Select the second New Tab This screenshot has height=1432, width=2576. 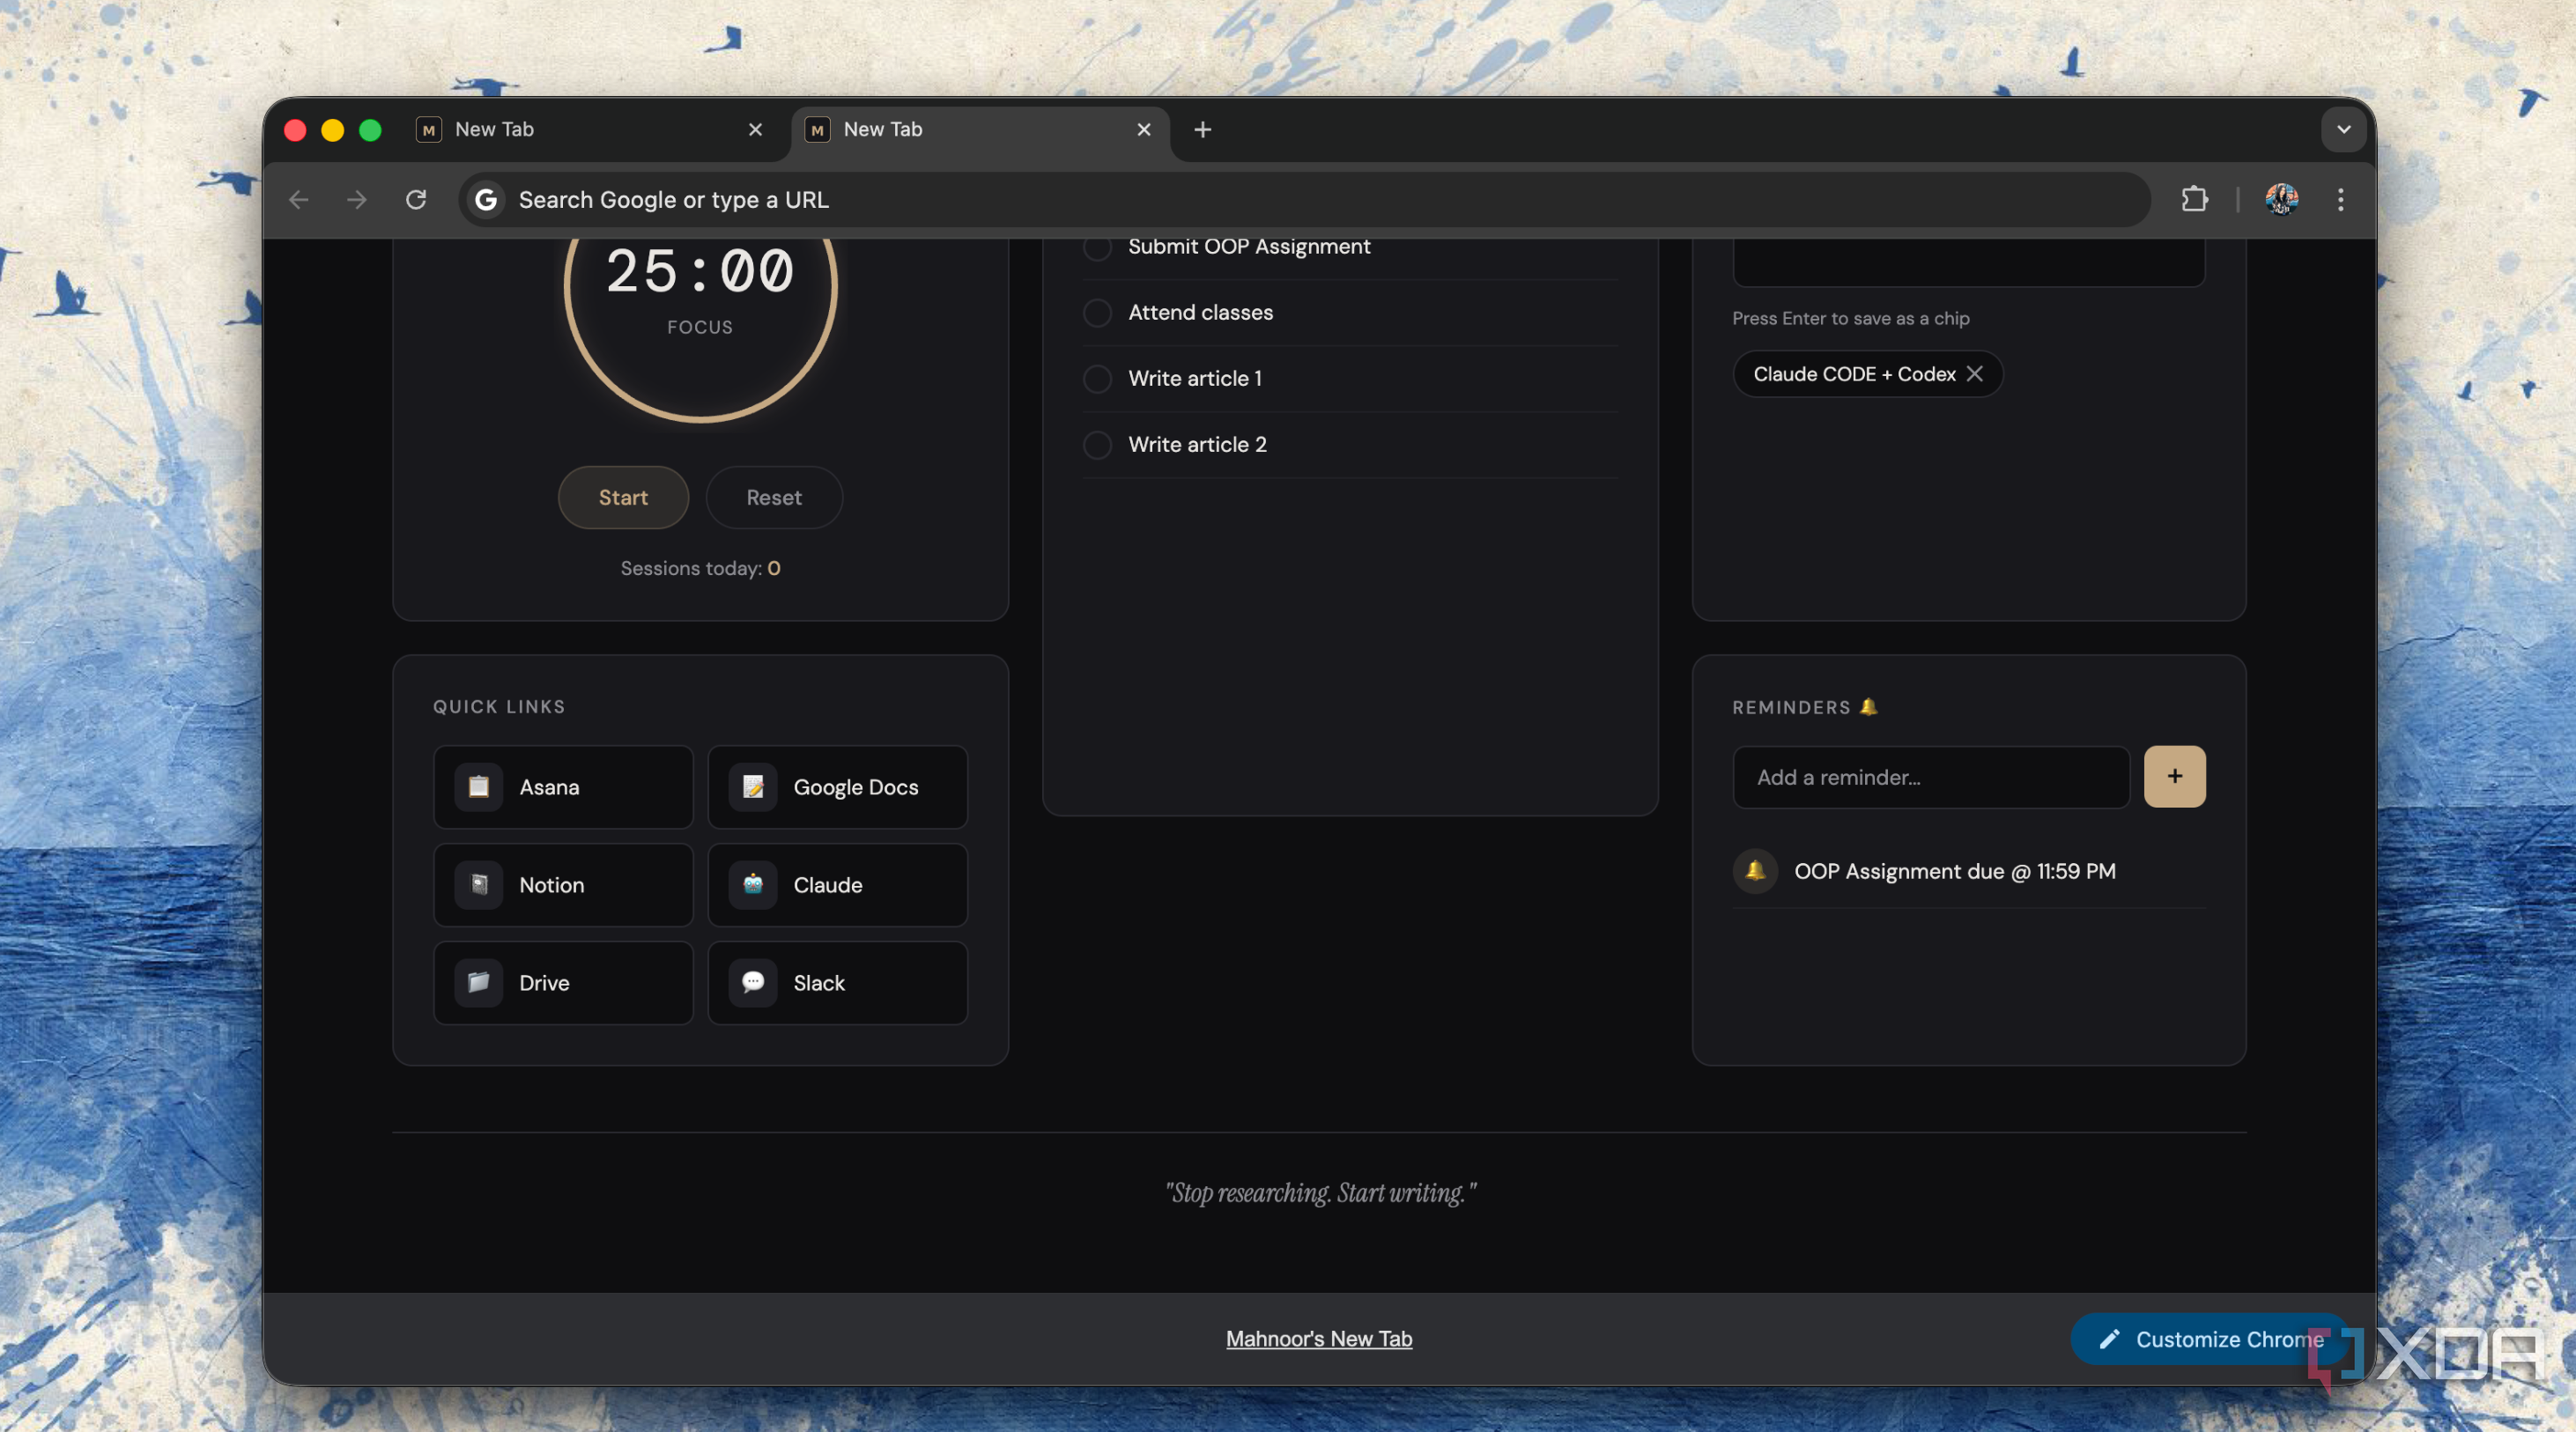(x=980, y=129)
